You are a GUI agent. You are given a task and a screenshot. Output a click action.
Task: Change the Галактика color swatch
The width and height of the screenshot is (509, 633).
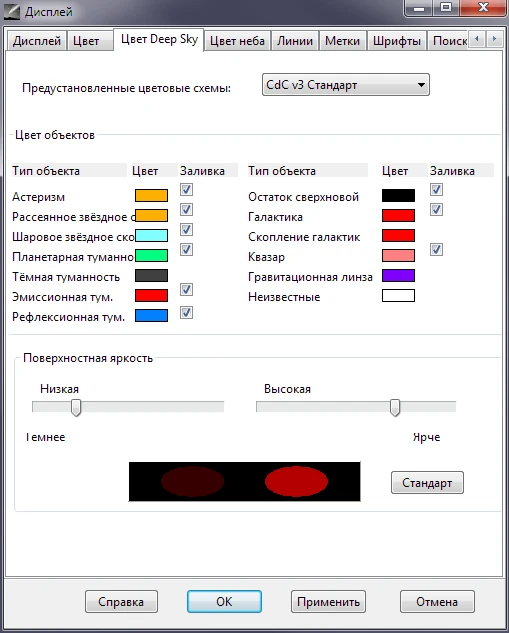[x=398, y=216]
